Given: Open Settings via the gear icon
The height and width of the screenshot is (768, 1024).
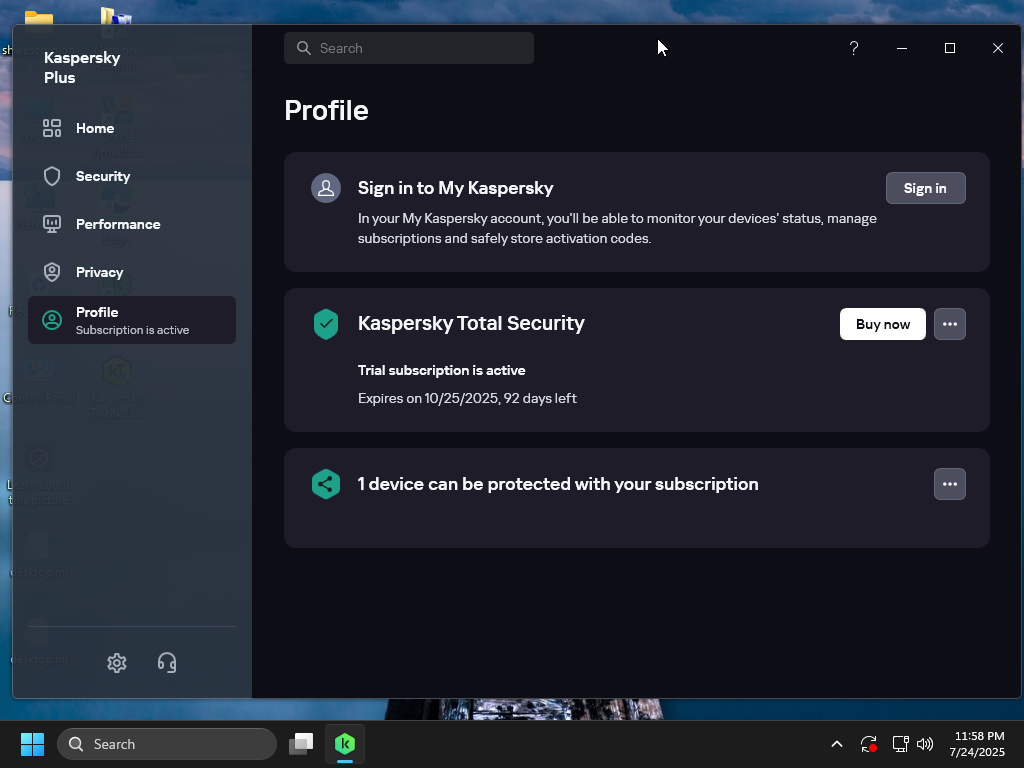Looking at the screenshot, I should (x=117, y=663).
